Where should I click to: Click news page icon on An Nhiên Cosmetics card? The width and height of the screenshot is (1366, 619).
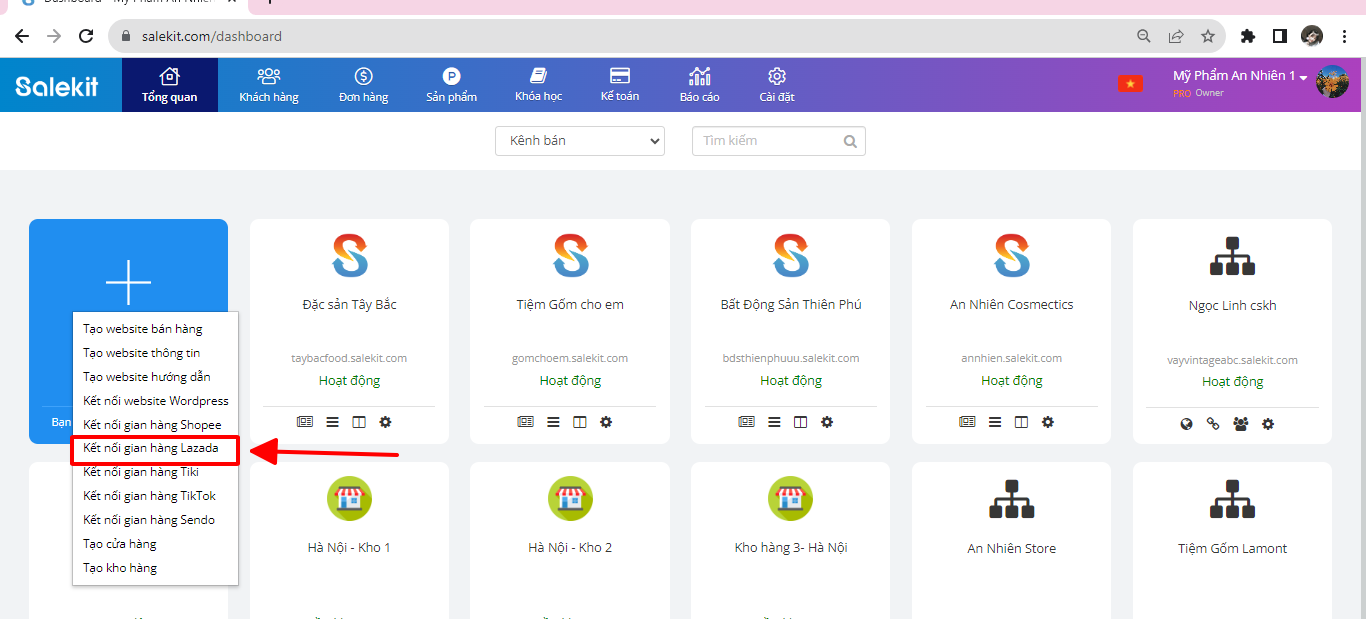(967, 422)
